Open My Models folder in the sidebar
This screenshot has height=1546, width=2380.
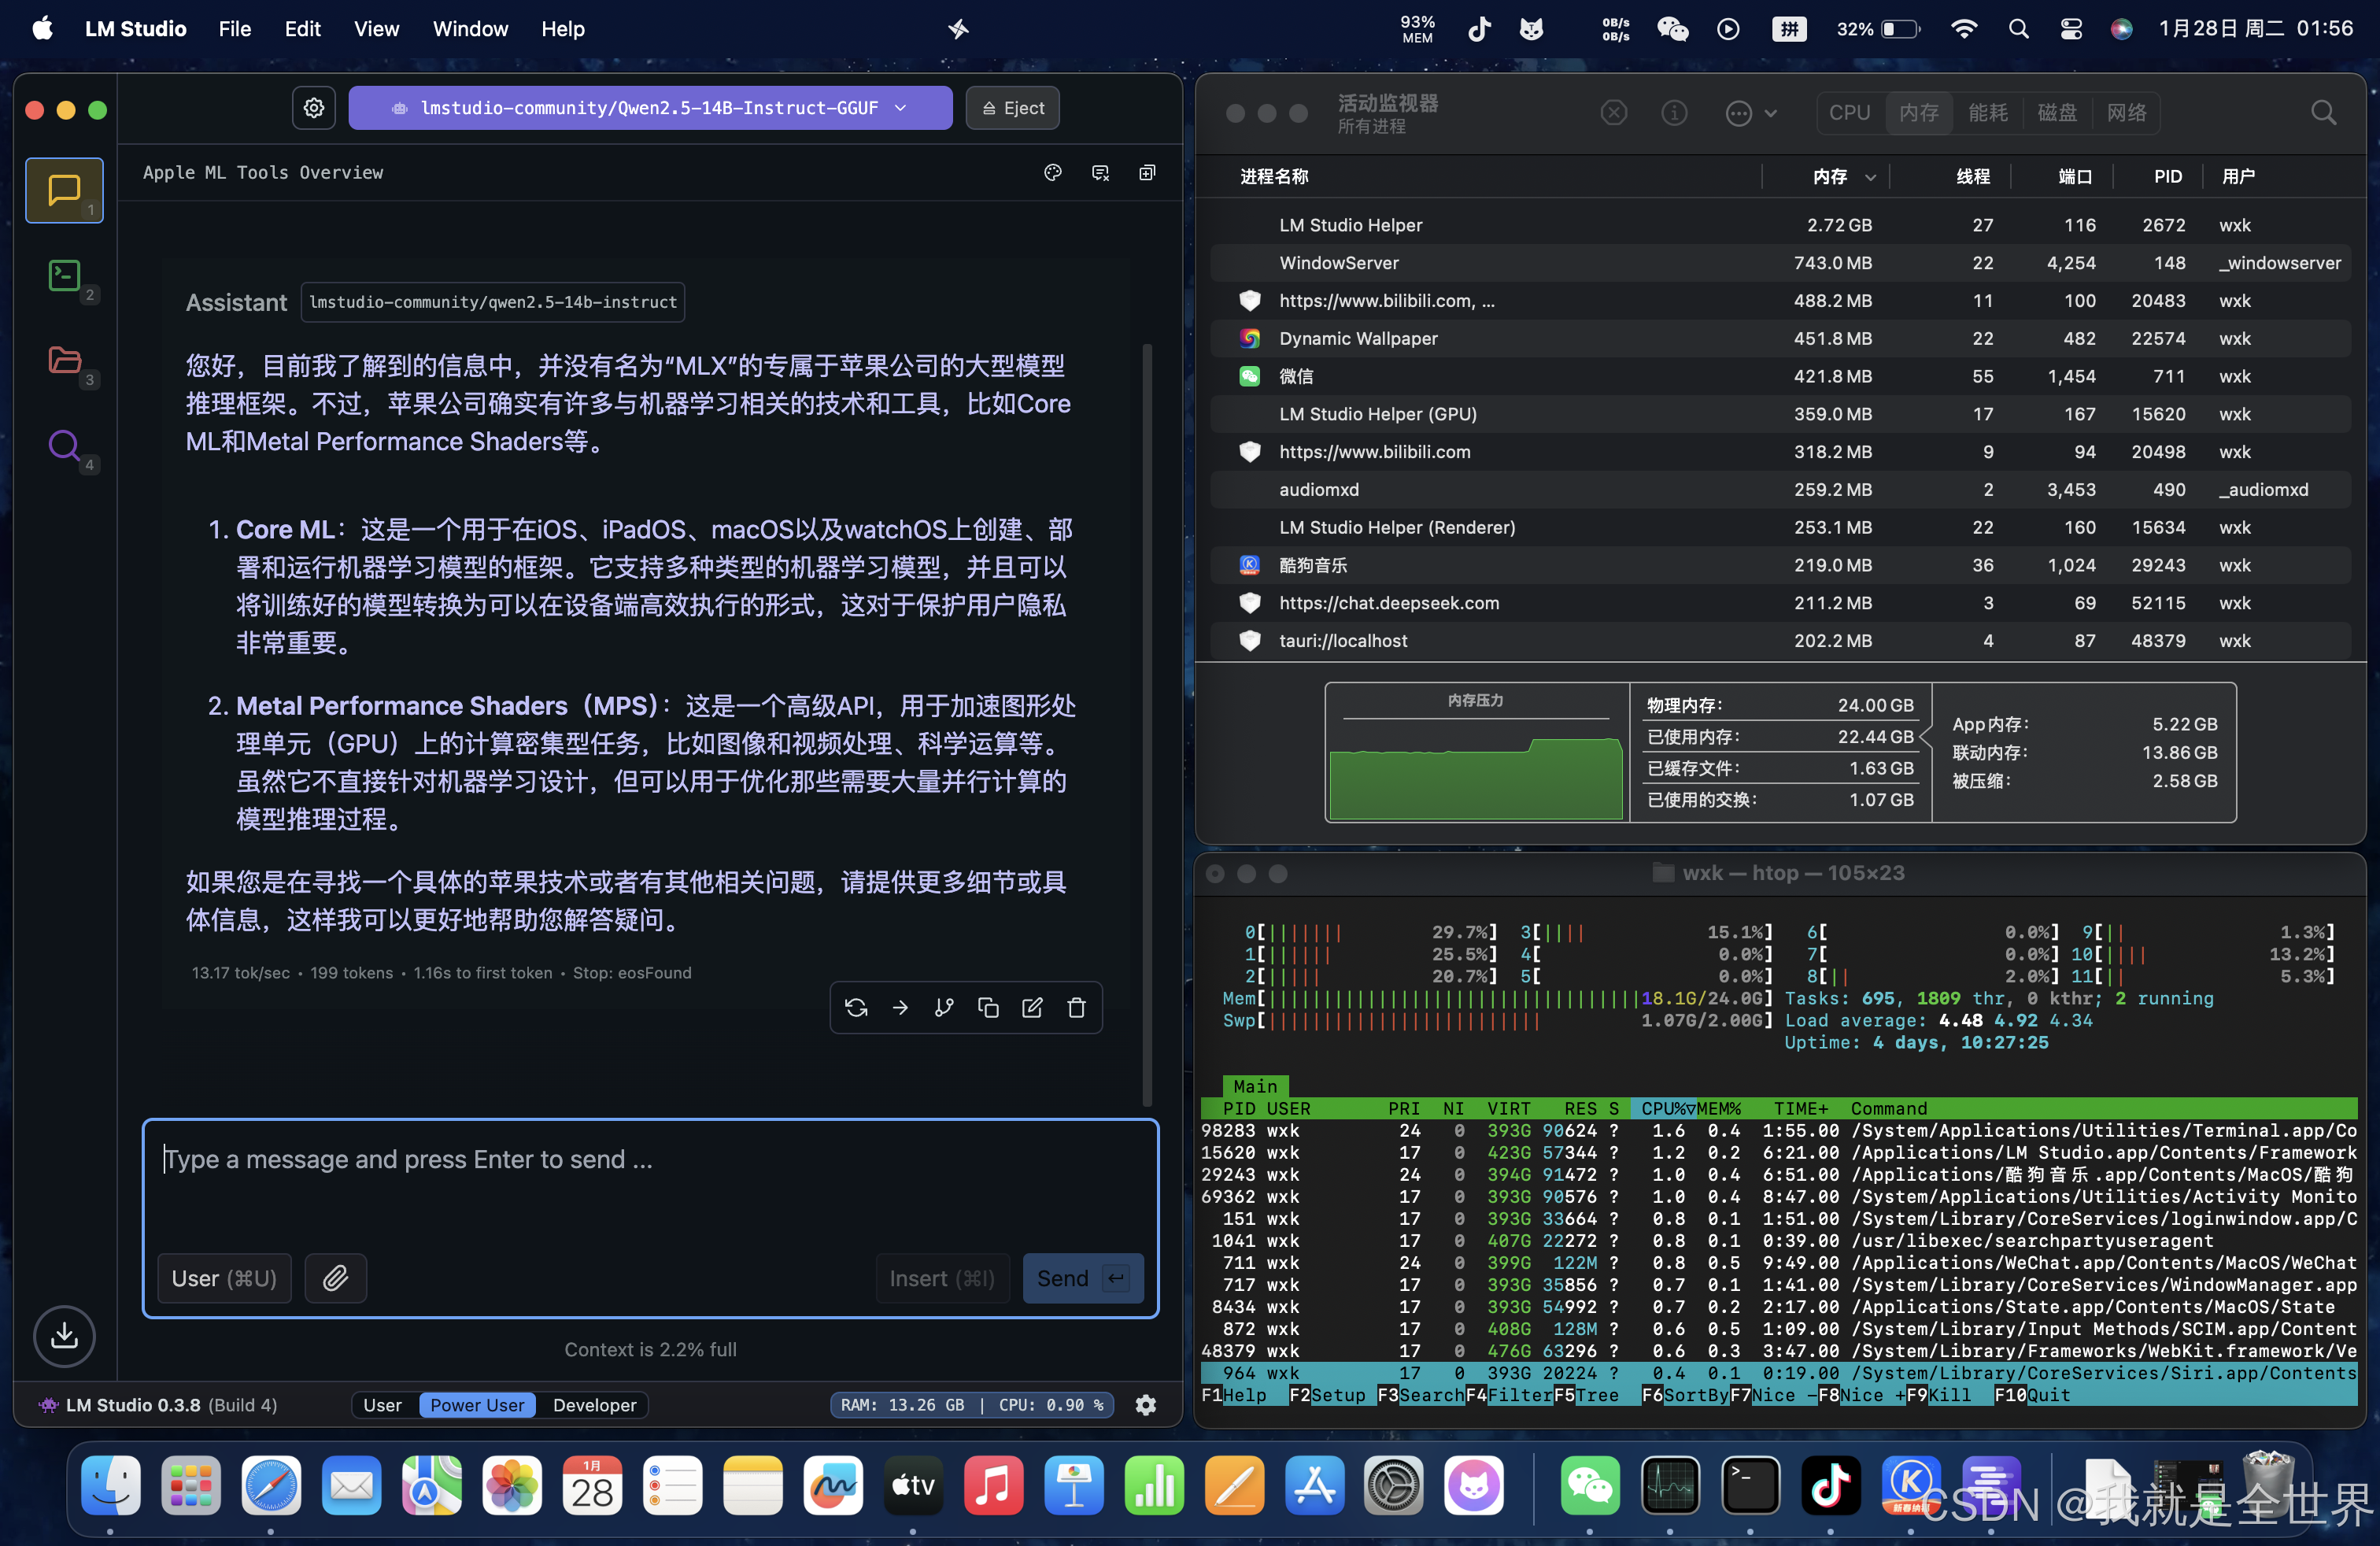[64, 362]
